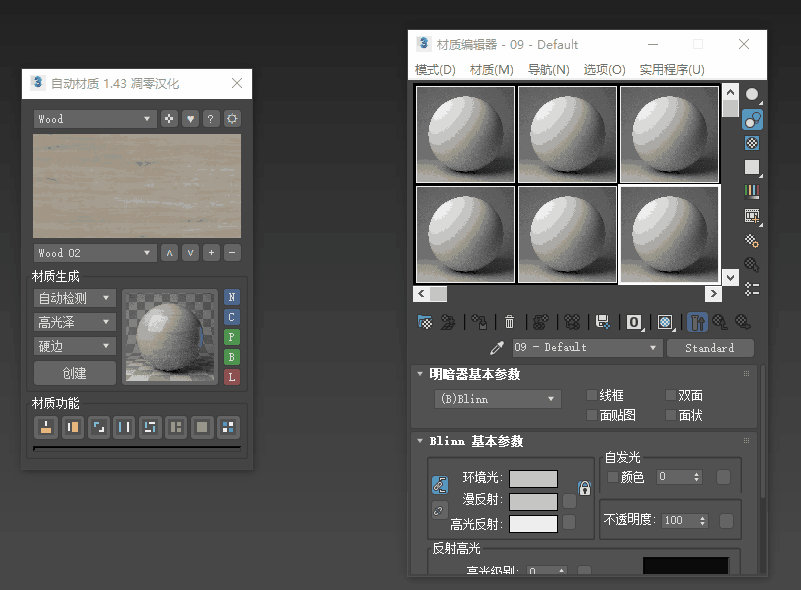
Task: Open the 09 - Default material name dropdown
Action: [x=587, y=347]
